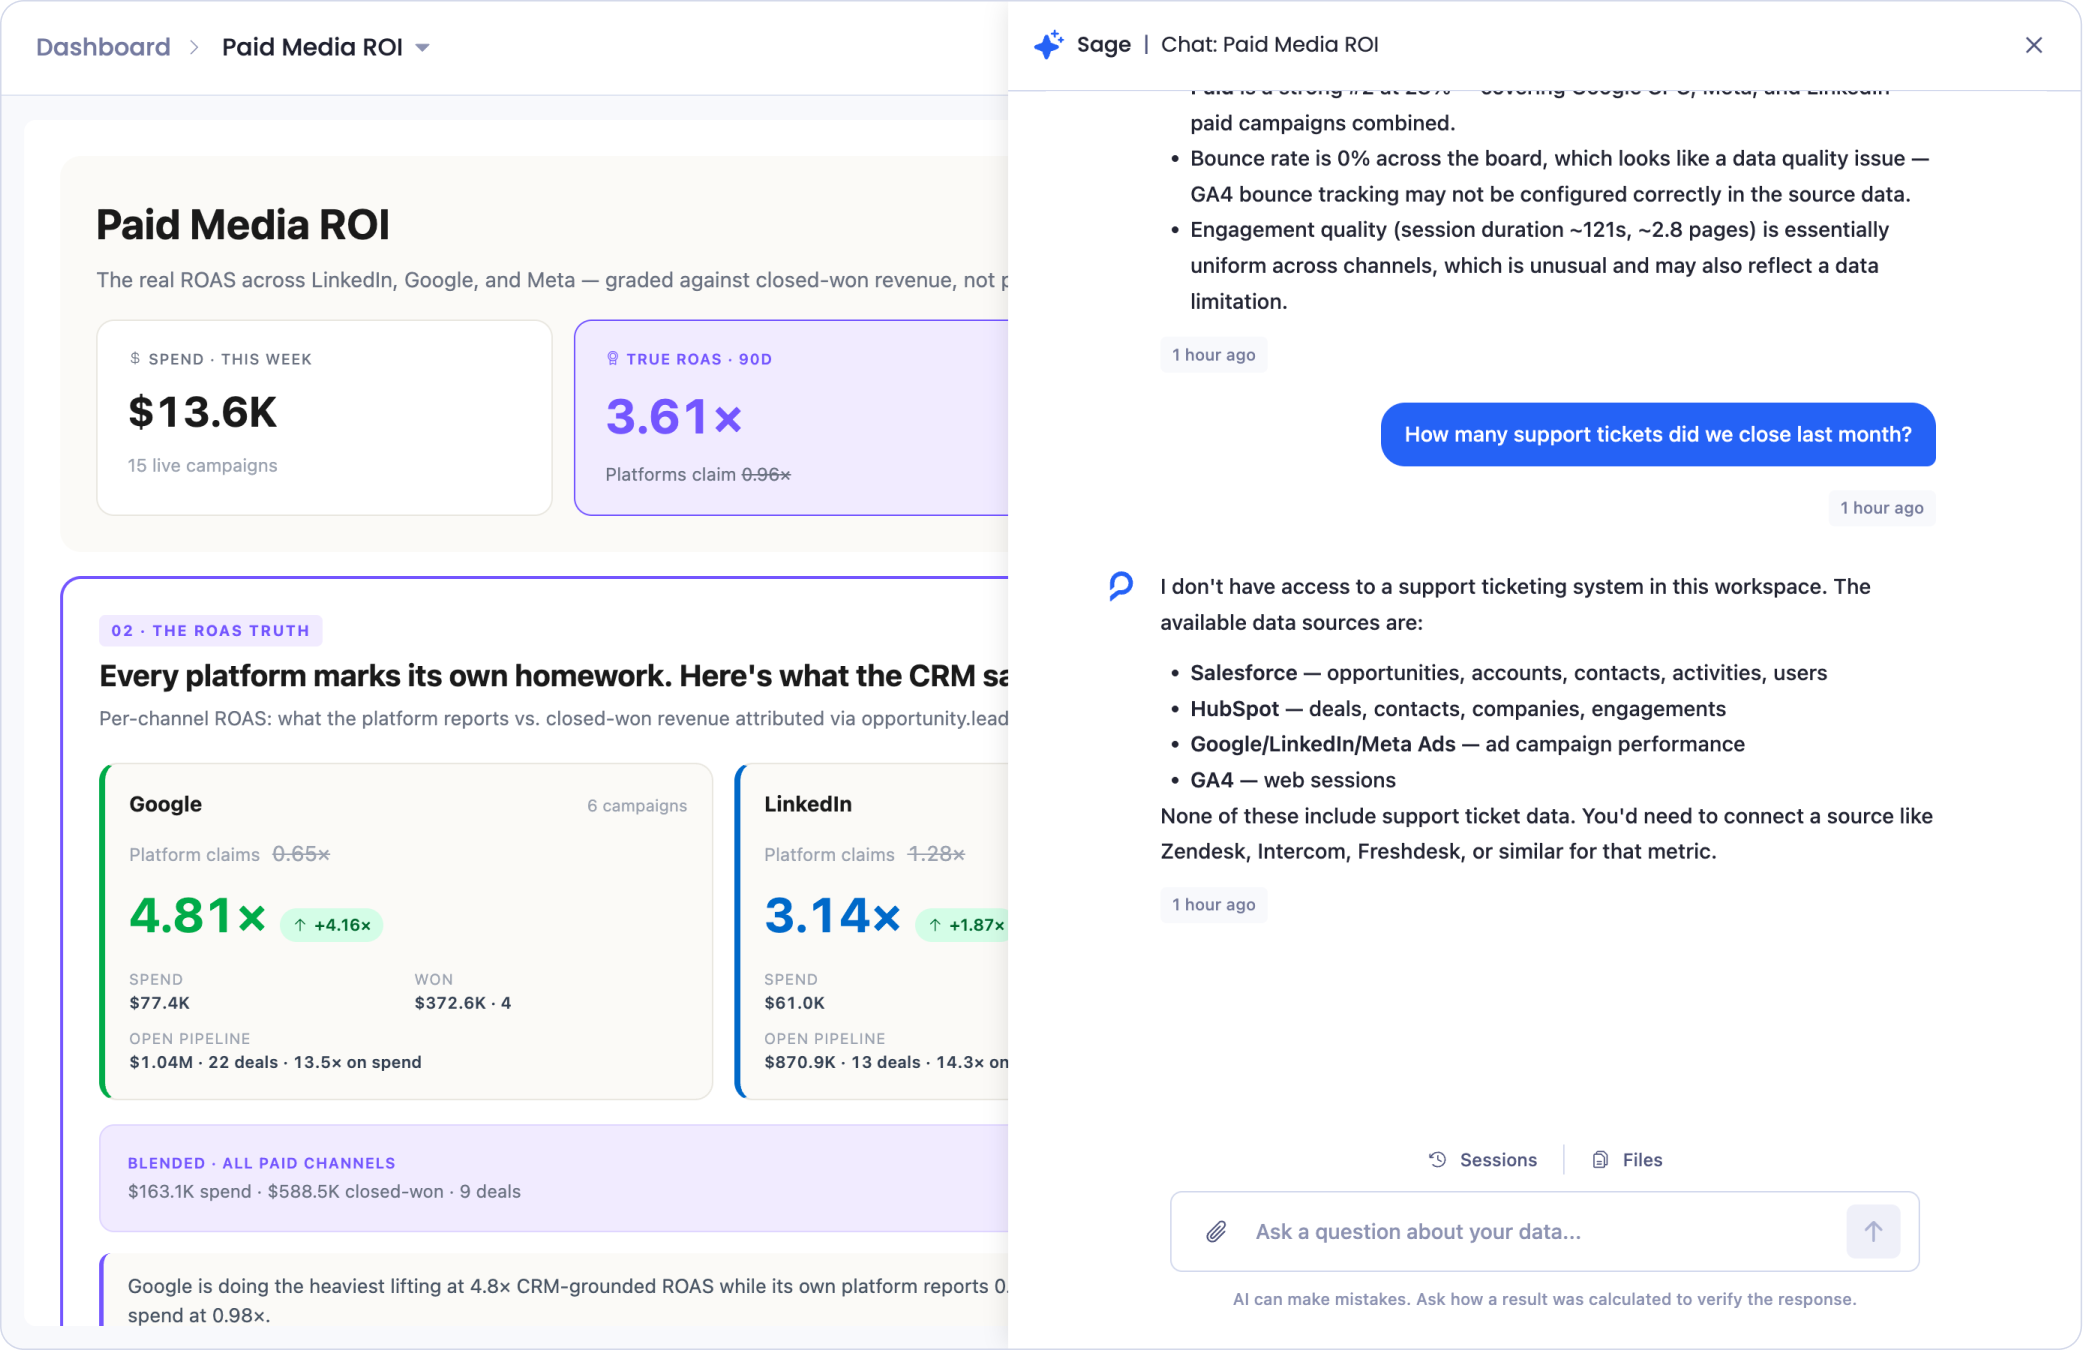Click the +4.16× green delta badge

tap(332, 925)
